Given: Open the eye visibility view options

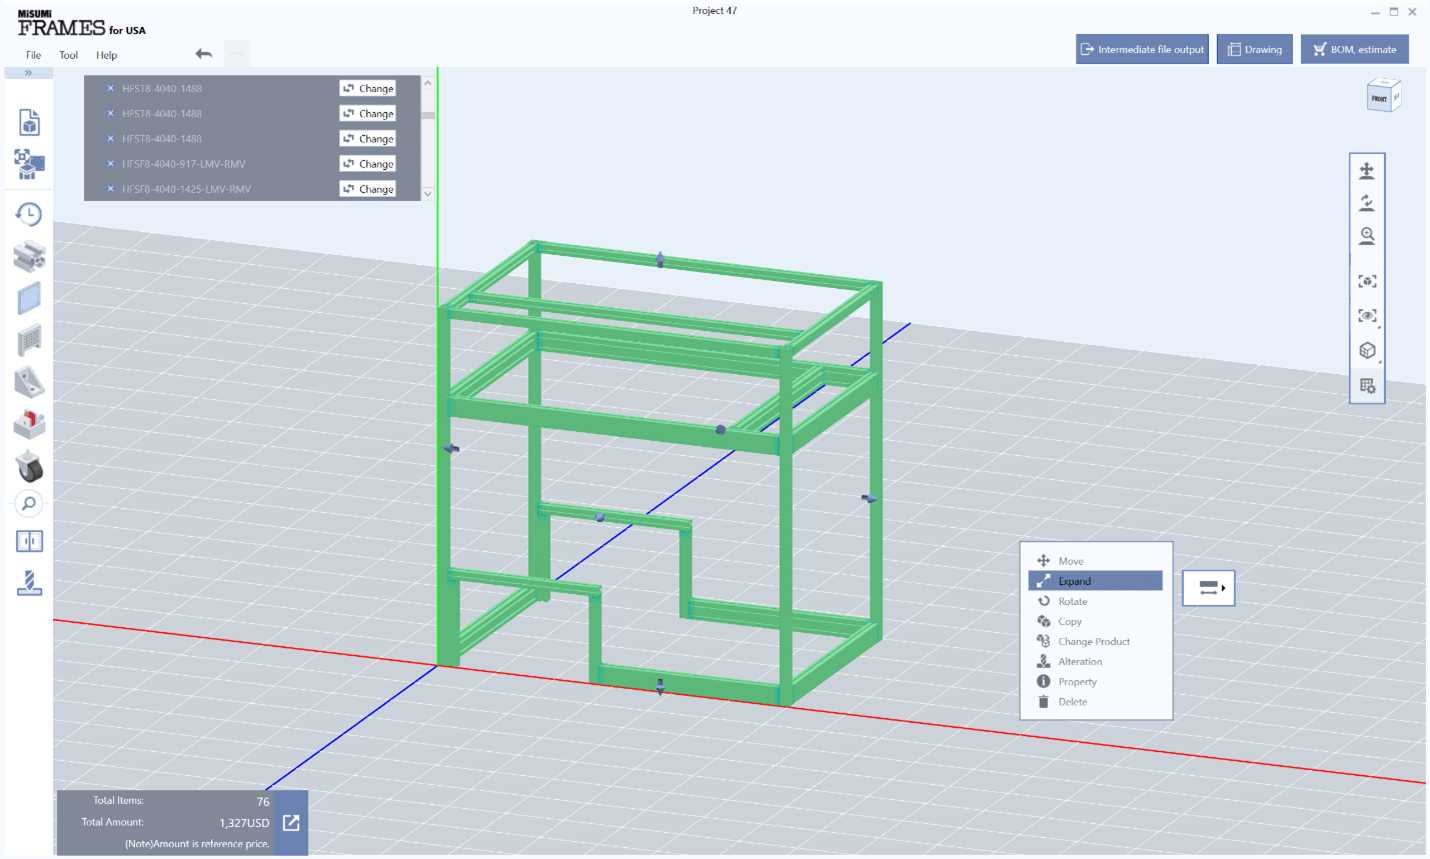Looking at the screenshot, I should pyautogui.click(x=1367, y=315).
